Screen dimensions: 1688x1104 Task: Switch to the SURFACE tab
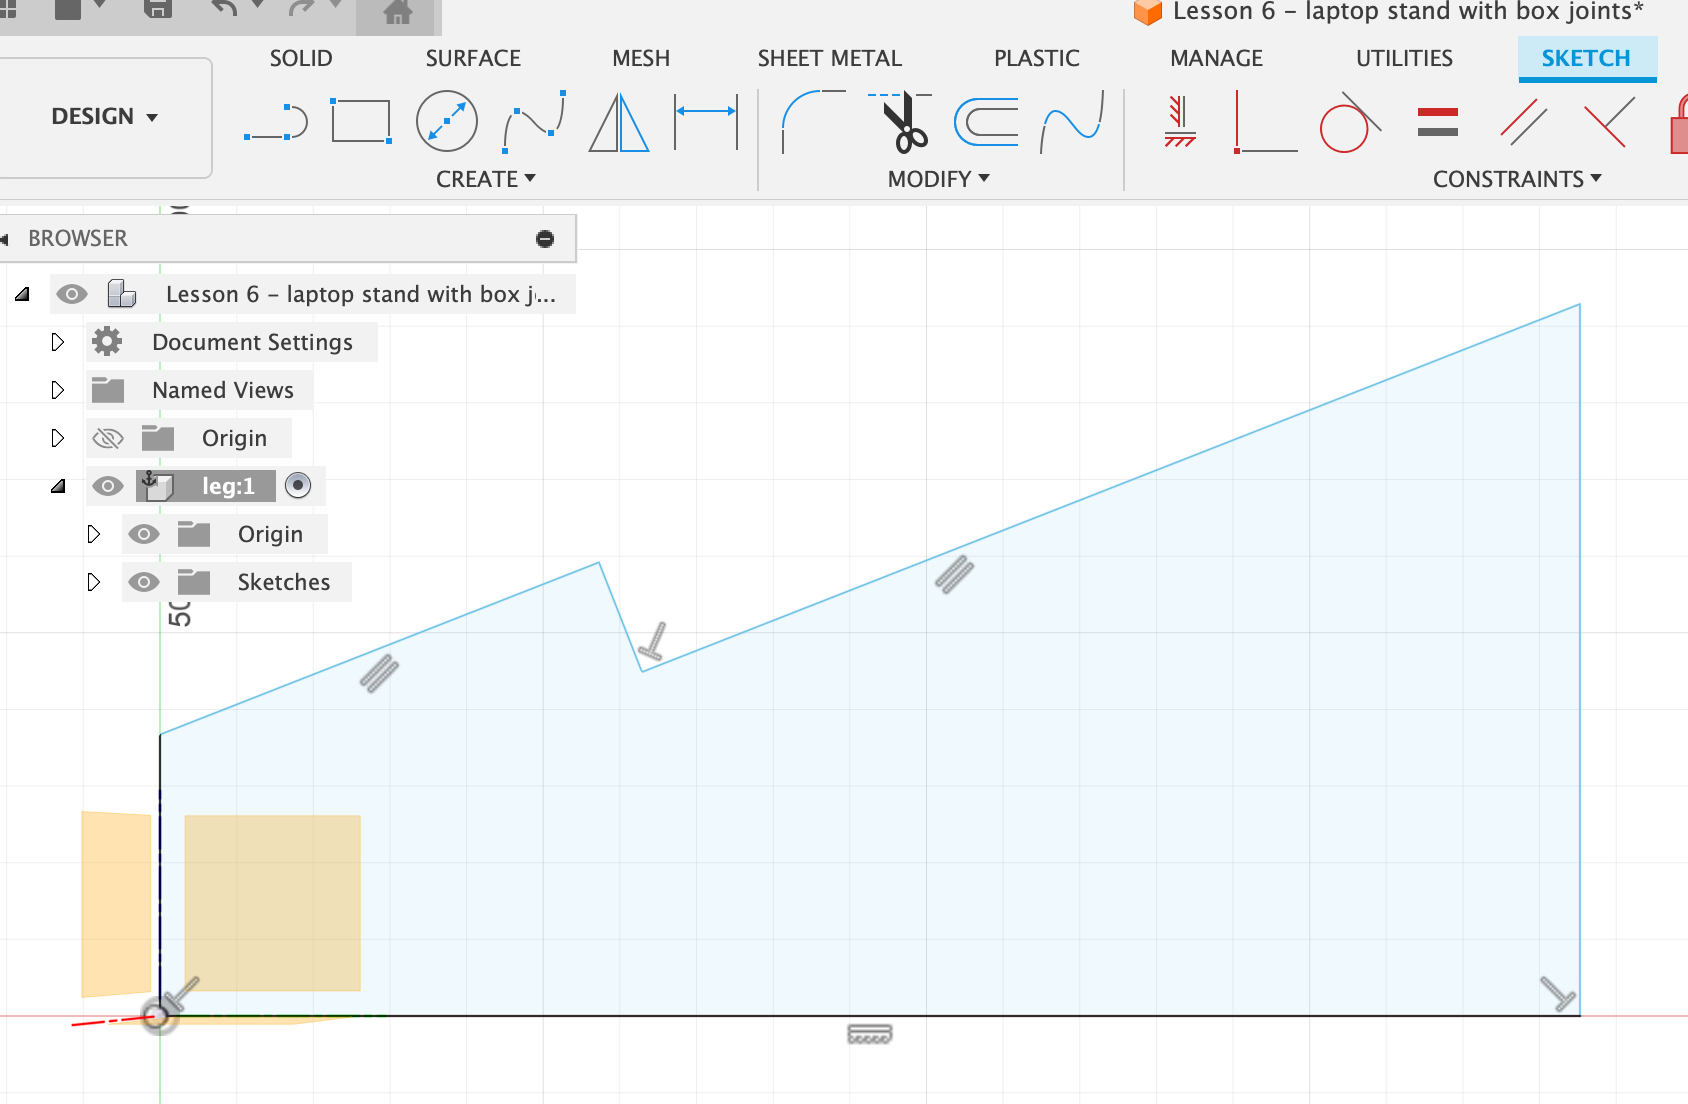[x=473, y=58]
